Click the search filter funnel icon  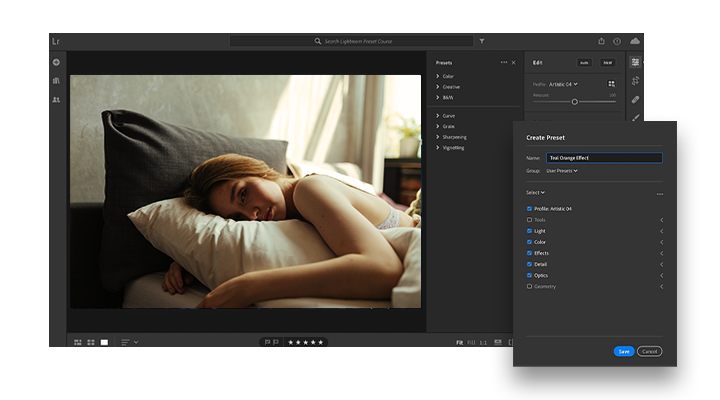click(x=481, y=42)
